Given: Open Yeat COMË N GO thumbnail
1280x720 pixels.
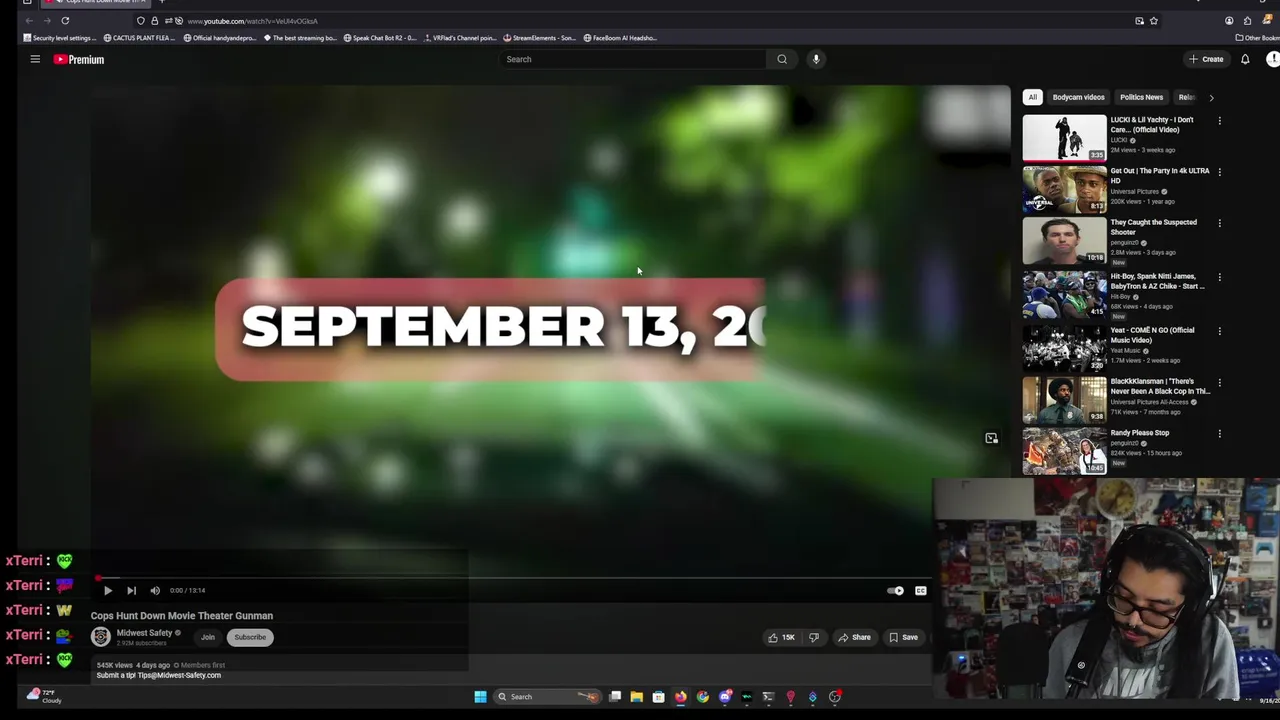Looking at the screenshot, I should point(1064,348).
